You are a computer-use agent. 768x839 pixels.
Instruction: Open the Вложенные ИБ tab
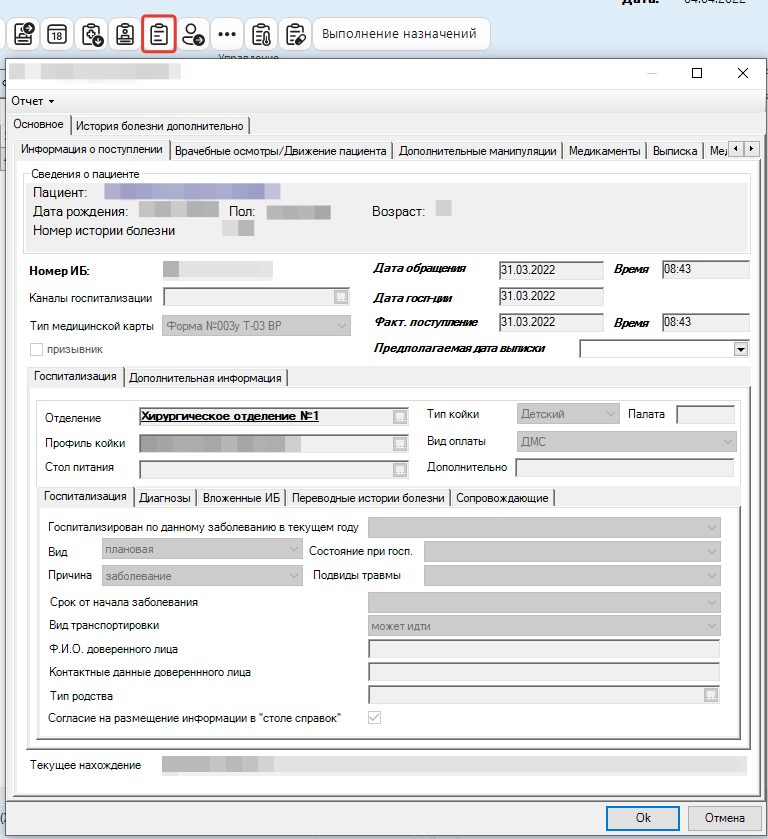[241, 498]
